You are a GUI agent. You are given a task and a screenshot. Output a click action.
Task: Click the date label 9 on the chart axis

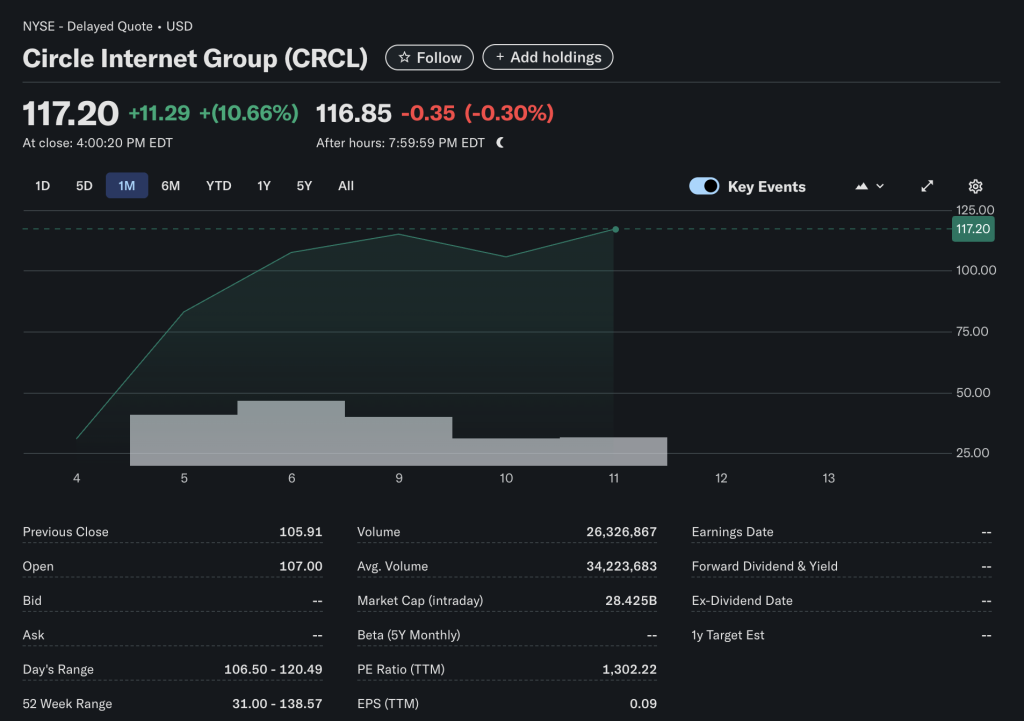(399, 478)
